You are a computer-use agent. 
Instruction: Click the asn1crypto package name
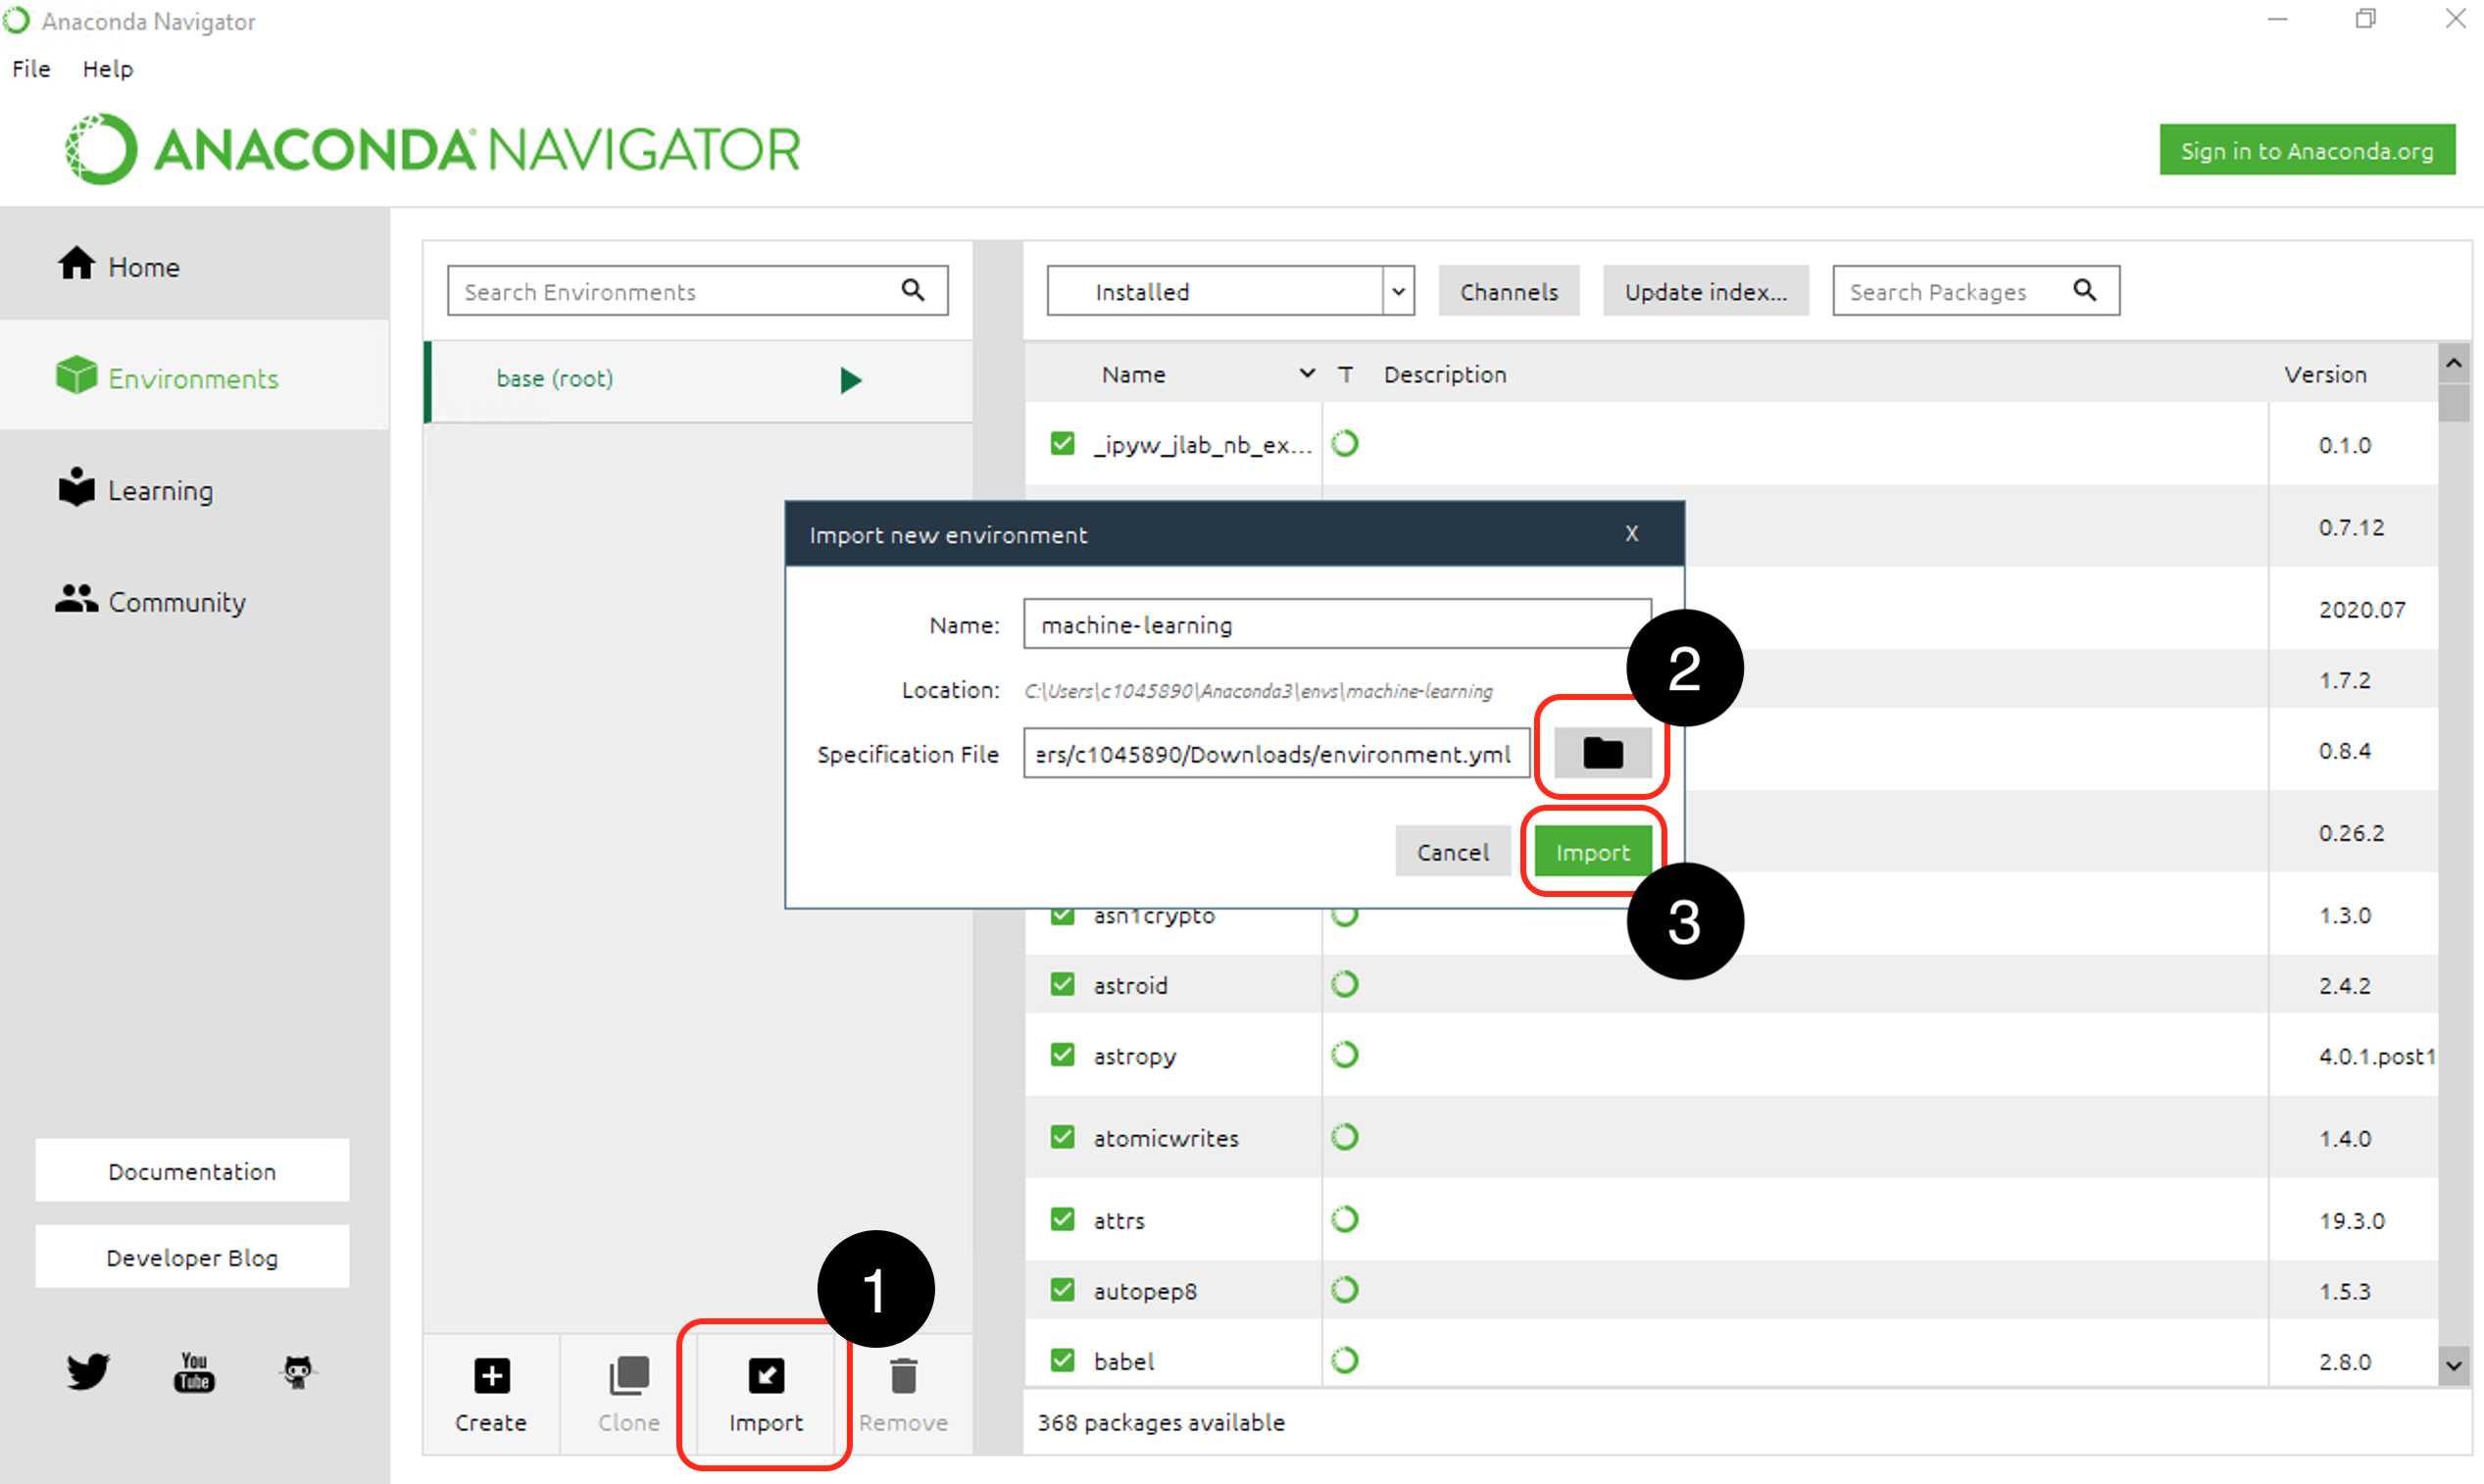click(x=1153, y=915)
